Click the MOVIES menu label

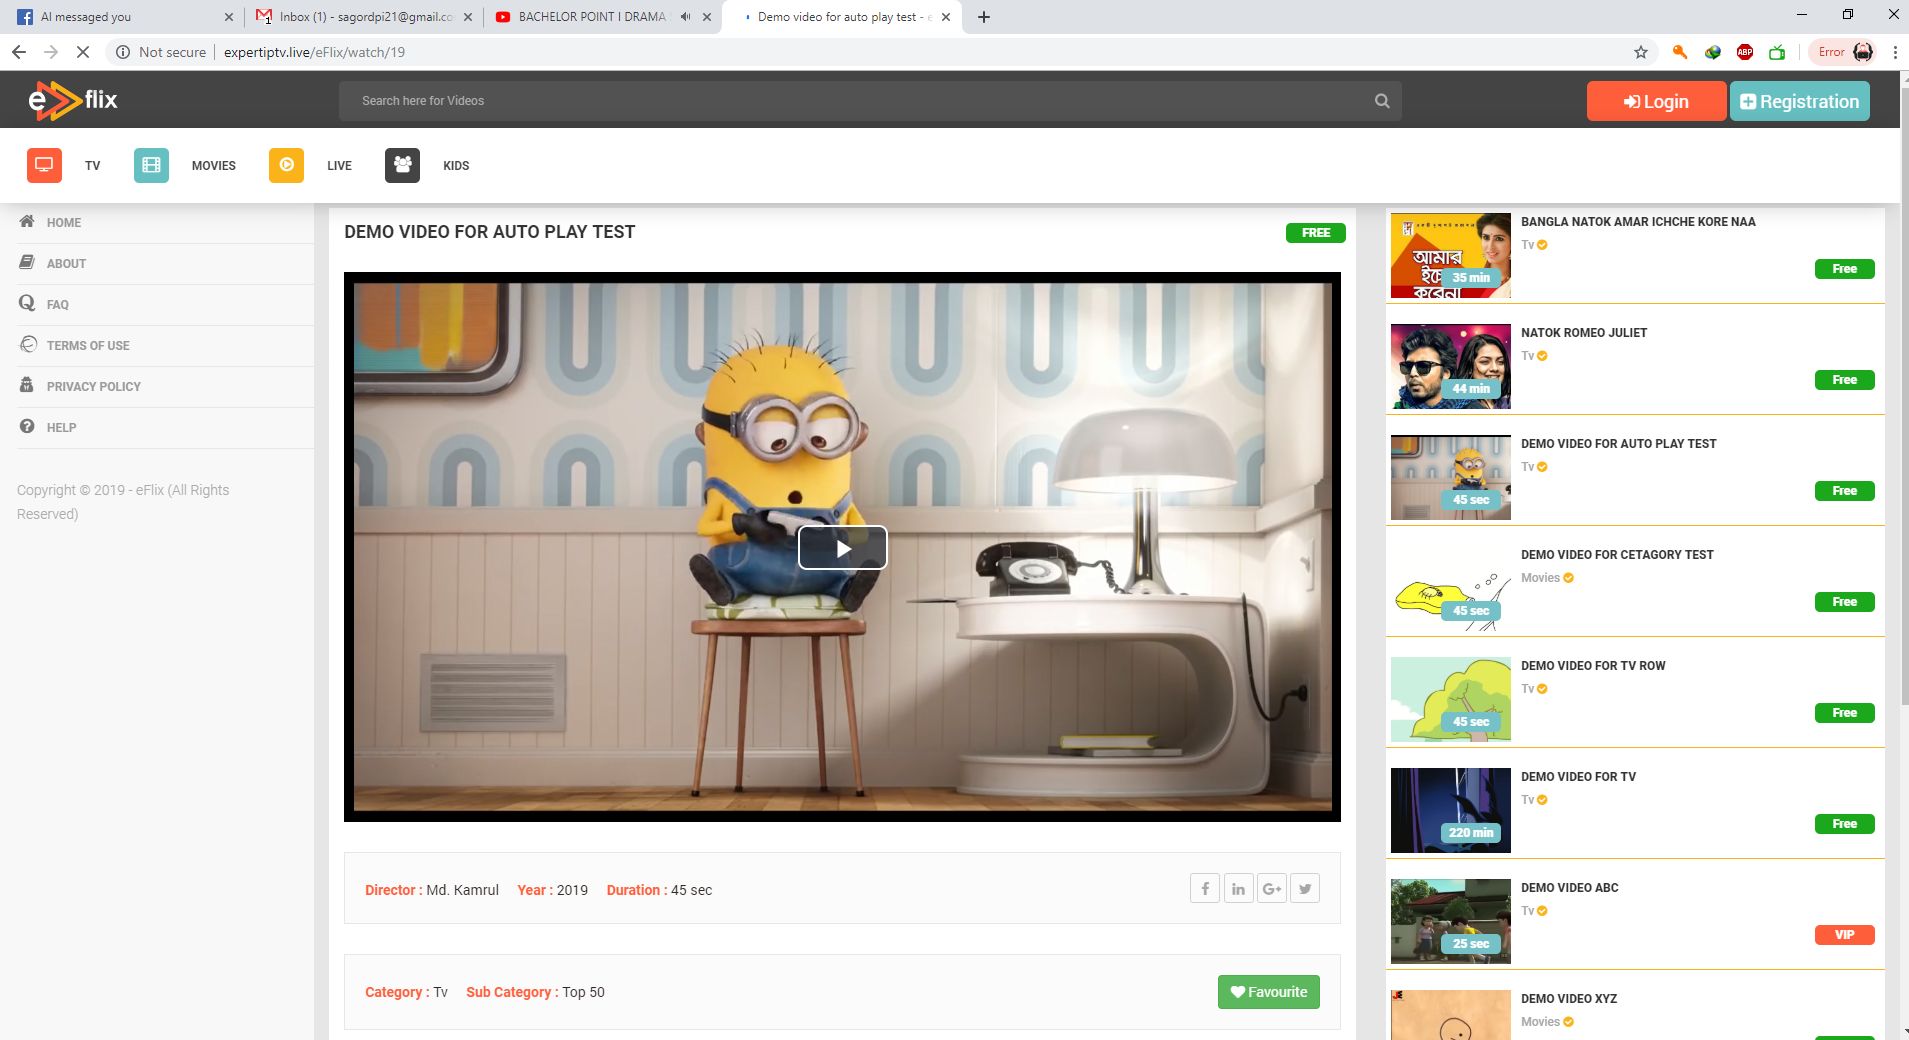[x=214, y=166]
